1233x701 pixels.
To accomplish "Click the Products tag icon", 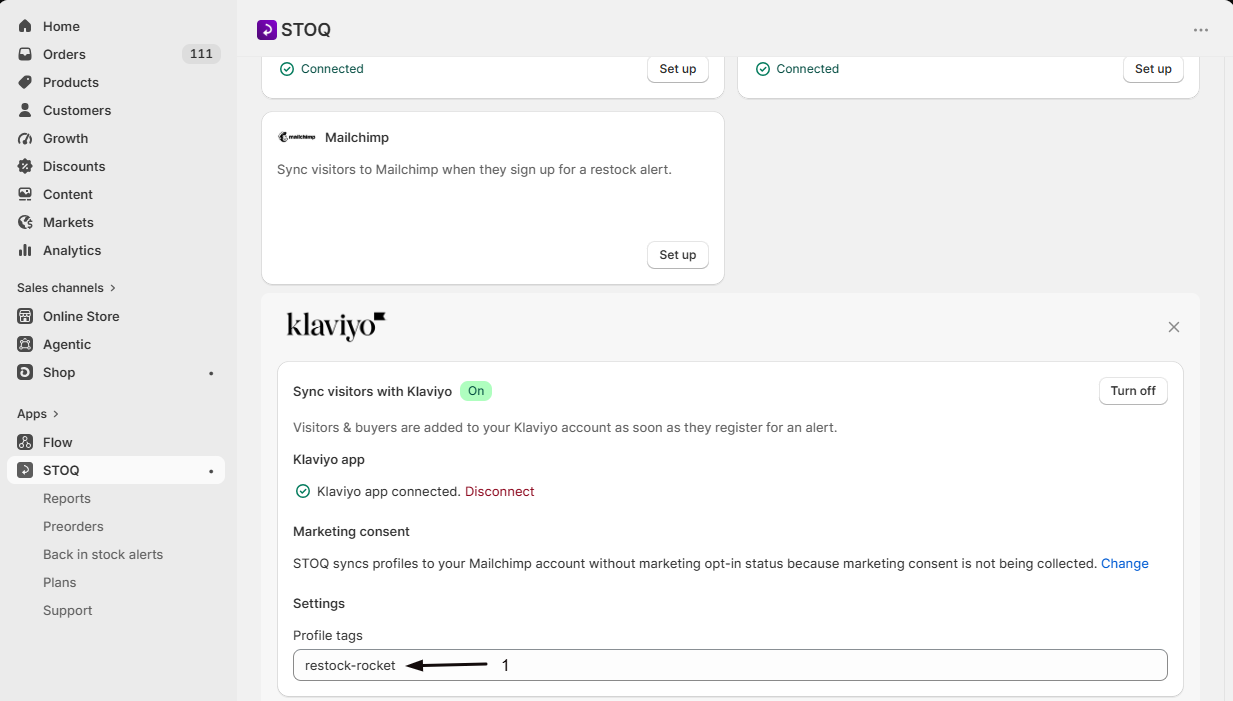I will pos(25,82).
